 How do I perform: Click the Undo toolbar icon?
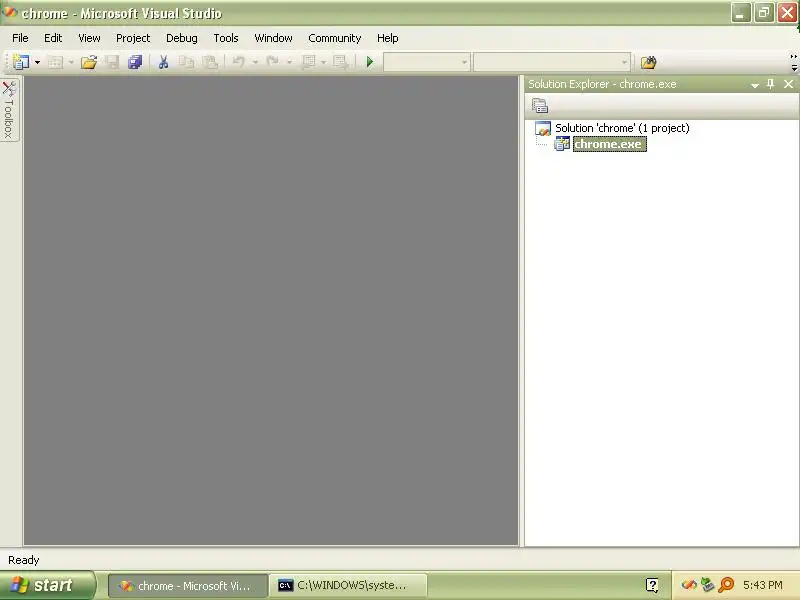click(x=238, y=62)
